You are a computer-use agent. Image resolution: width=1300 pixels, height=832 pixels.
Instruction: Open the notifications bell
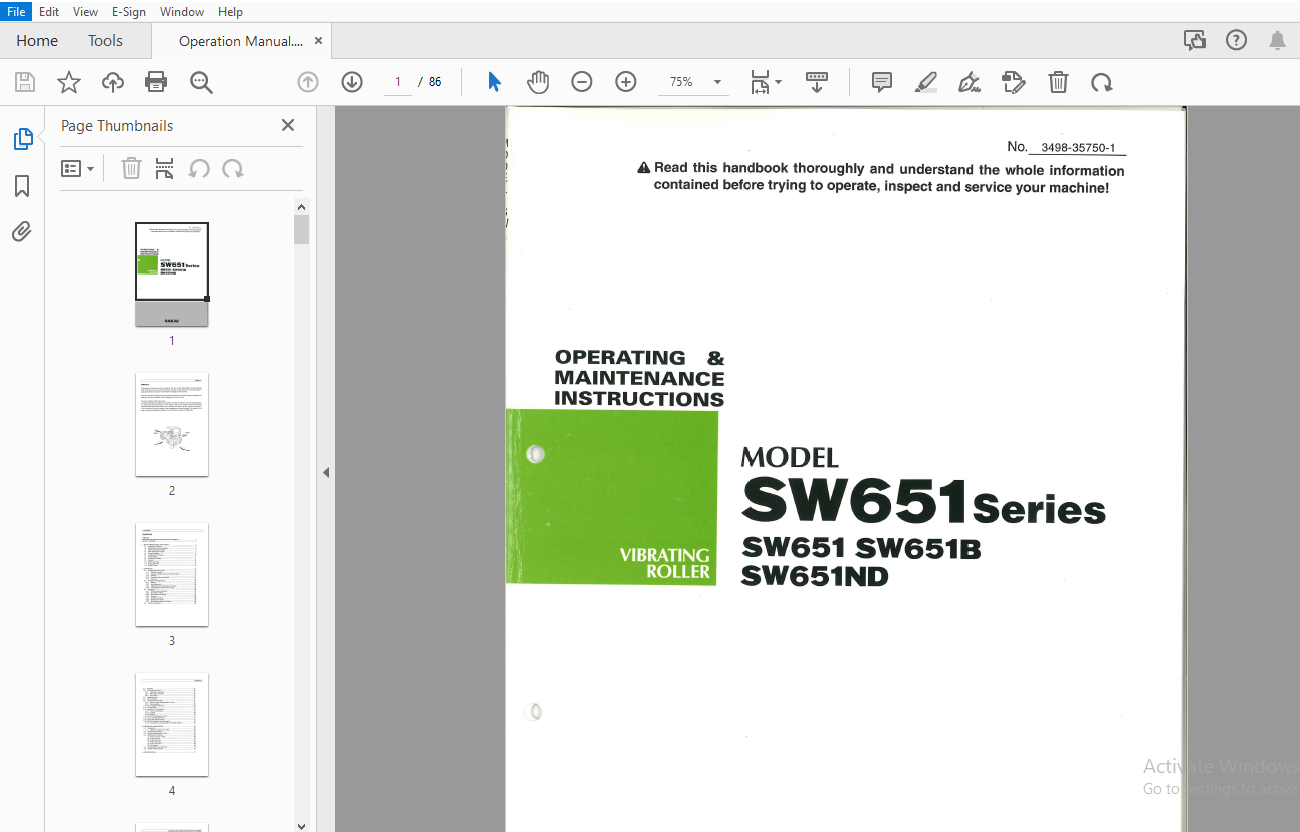coord(1277,40)
